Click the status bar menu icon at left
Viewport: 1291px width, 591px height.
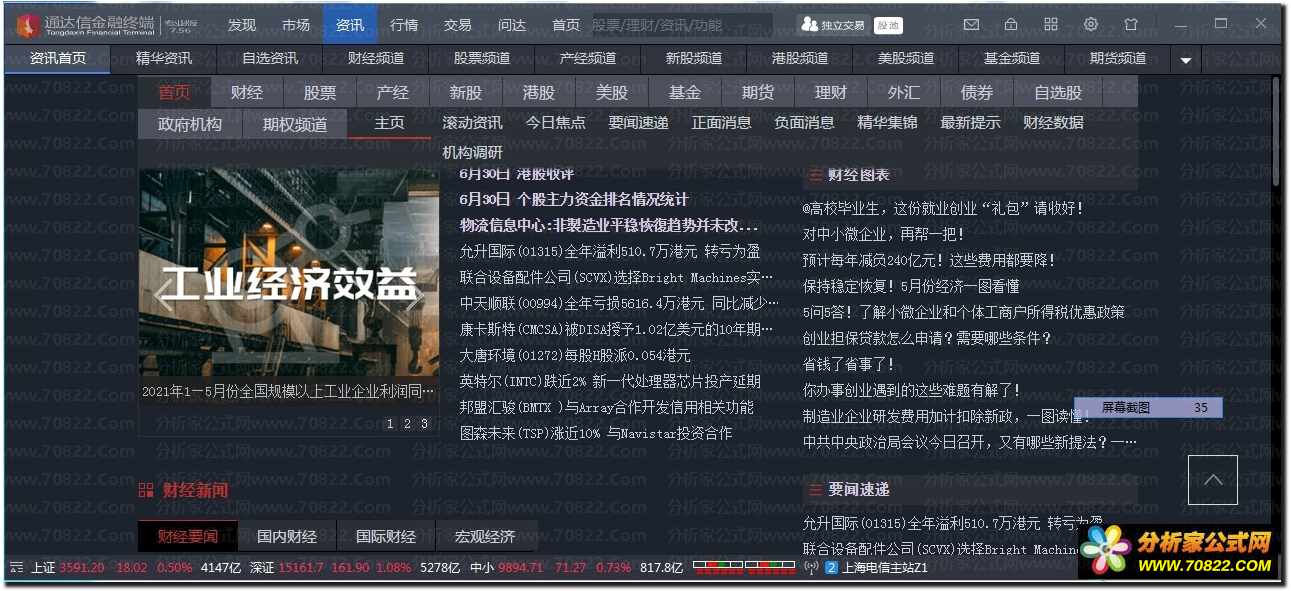[15, 568]
